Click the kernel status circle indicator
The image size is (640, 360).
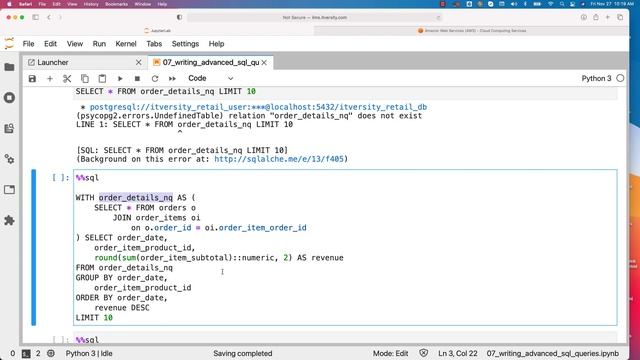click(620, 78)
